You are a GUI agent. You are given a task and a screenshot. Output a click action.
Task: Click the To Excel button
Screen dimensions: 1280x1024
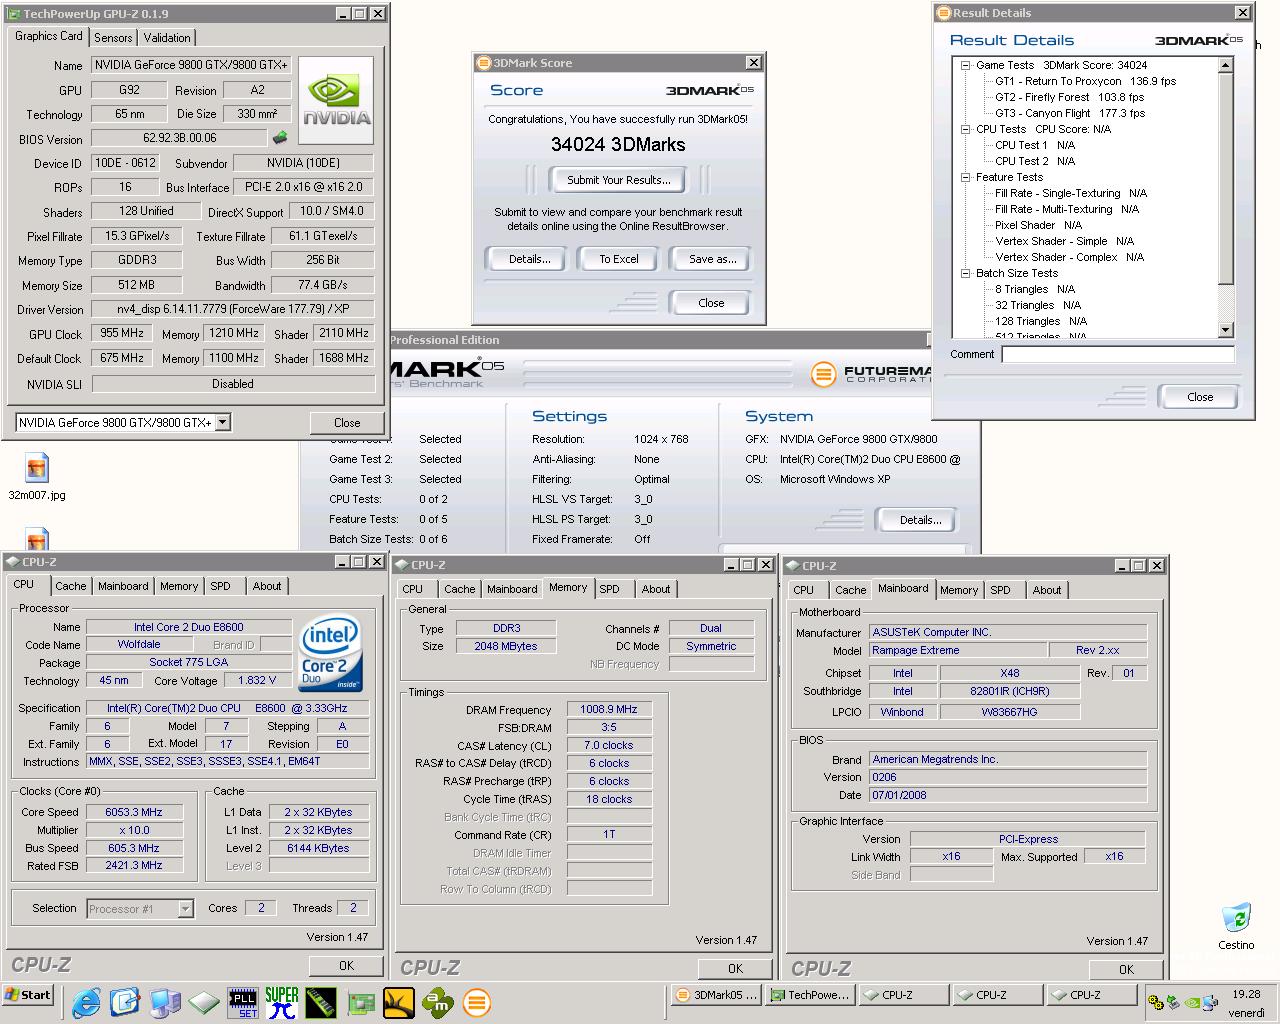619,259
